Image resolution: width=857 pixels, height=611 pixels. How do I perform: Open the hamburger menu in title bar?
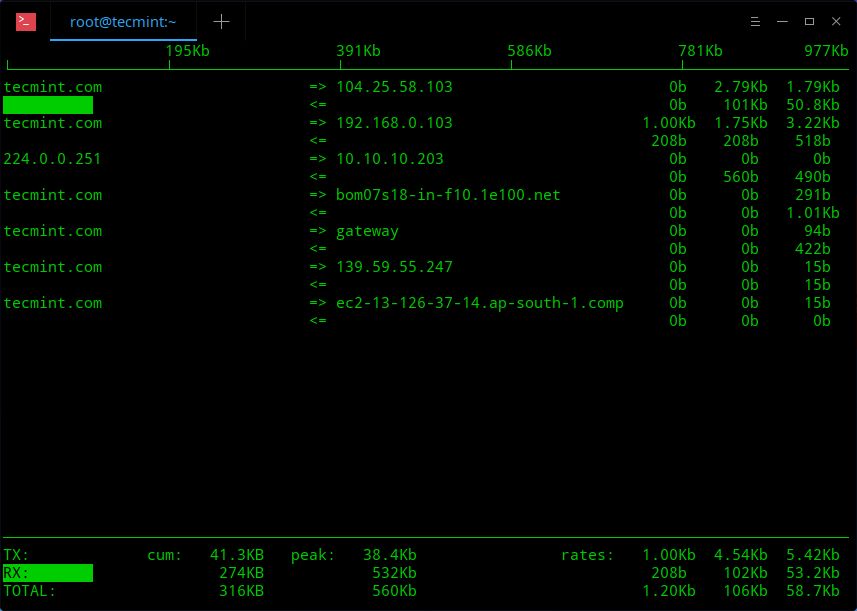coord(755,22)
